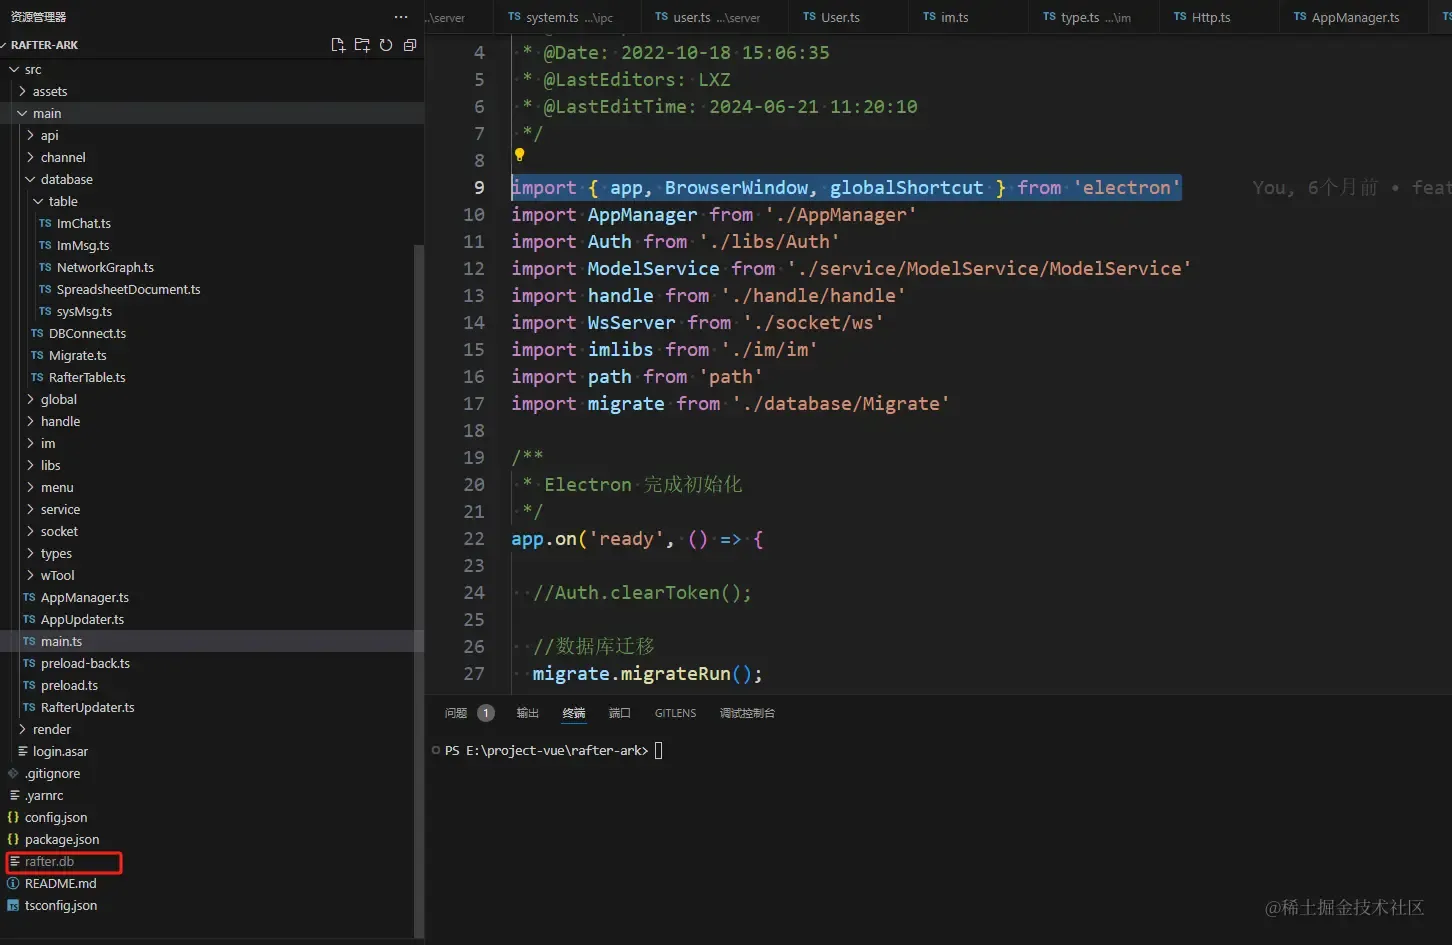This screenshot has width=1452, height=945.
Task: Open preload-back.ts in the explorer
Action: point(212,663)
